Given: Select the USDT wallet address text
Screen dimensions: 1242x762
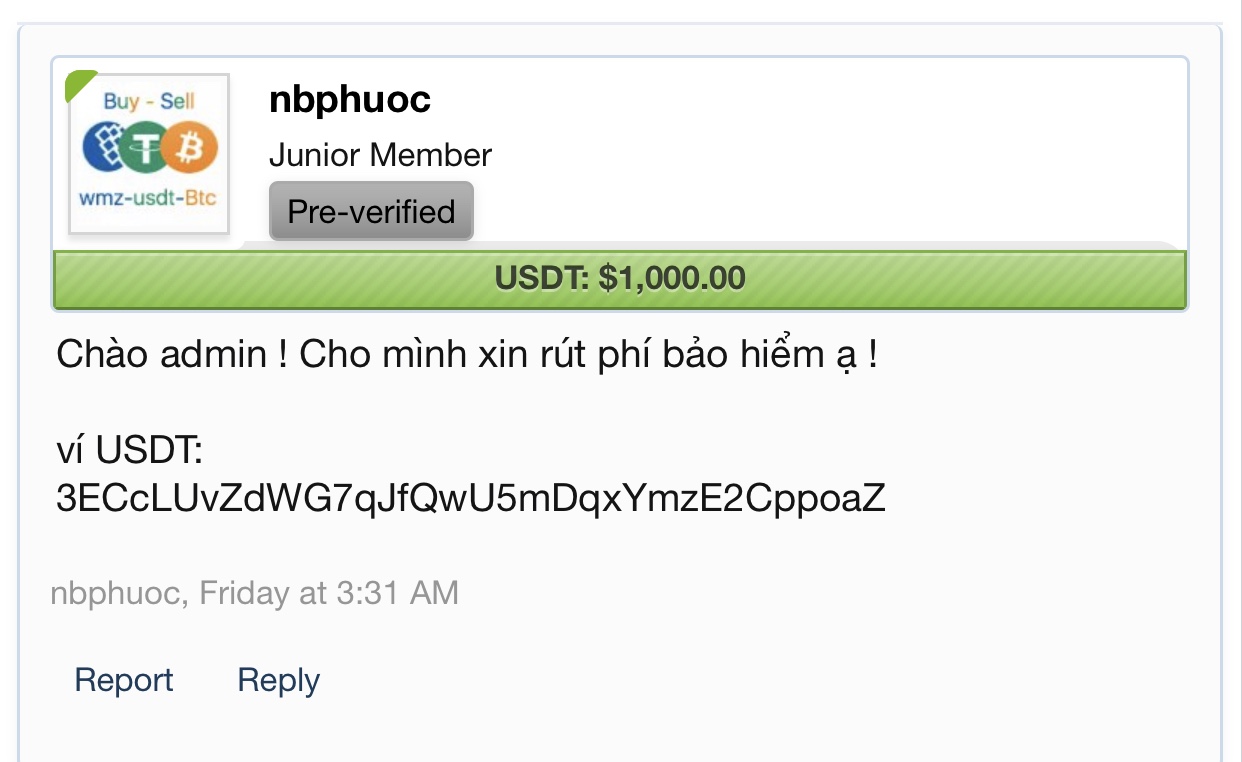Looking at the screenshot, I should pyautogui.click(x=471, y=498).
